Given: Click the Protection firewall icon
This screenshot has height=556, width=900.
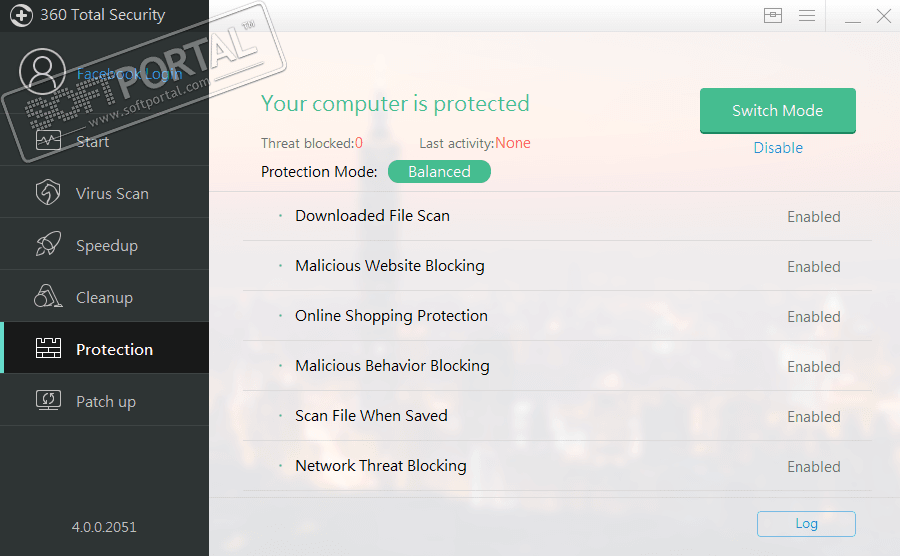Looking at the screenshot, I should tap(48, 349).
